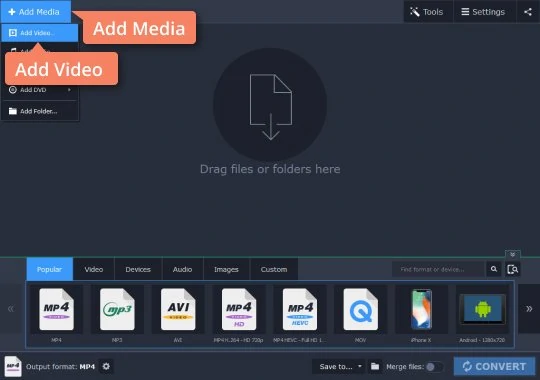Choose the Android 1280x720 preset
The width and height of the screenshot is (540, 380).
tap(482, 309)
